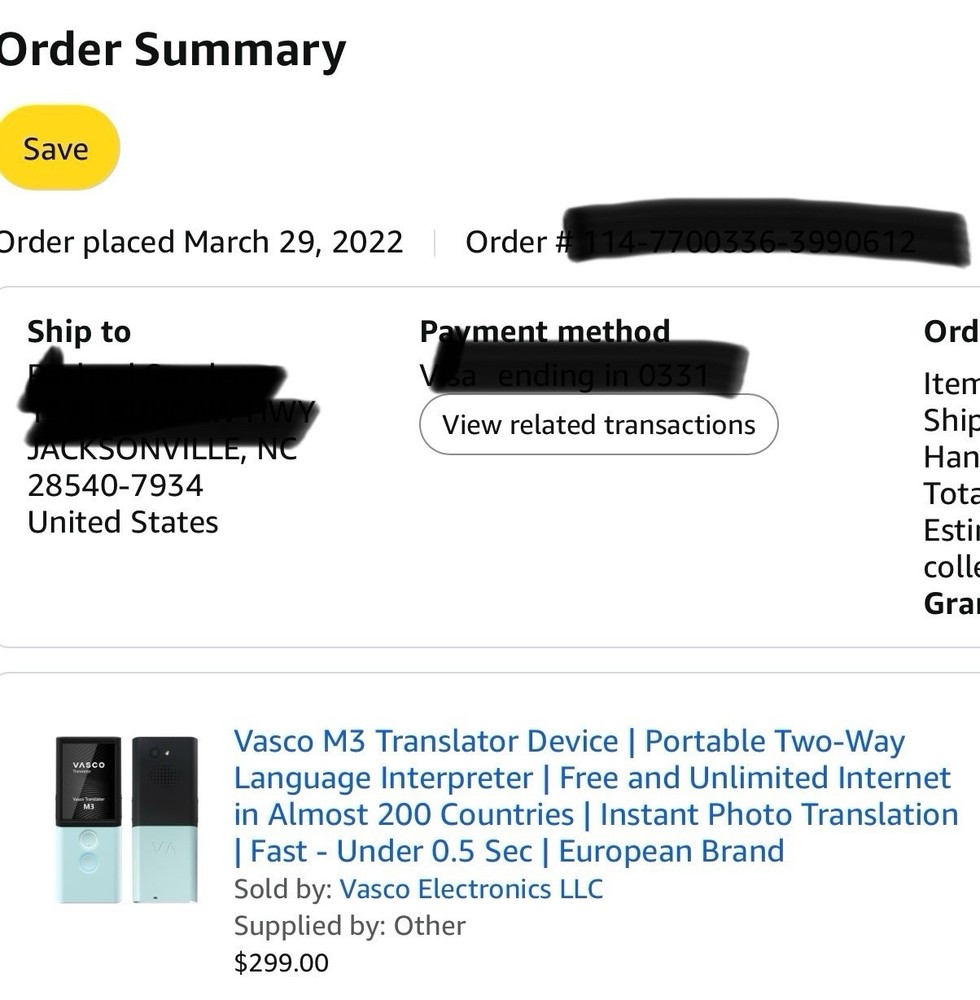Select the Order placed March 29, 2022 text
The width and height of the screenshot is (980, 1000).
click(x=200, y=242)
